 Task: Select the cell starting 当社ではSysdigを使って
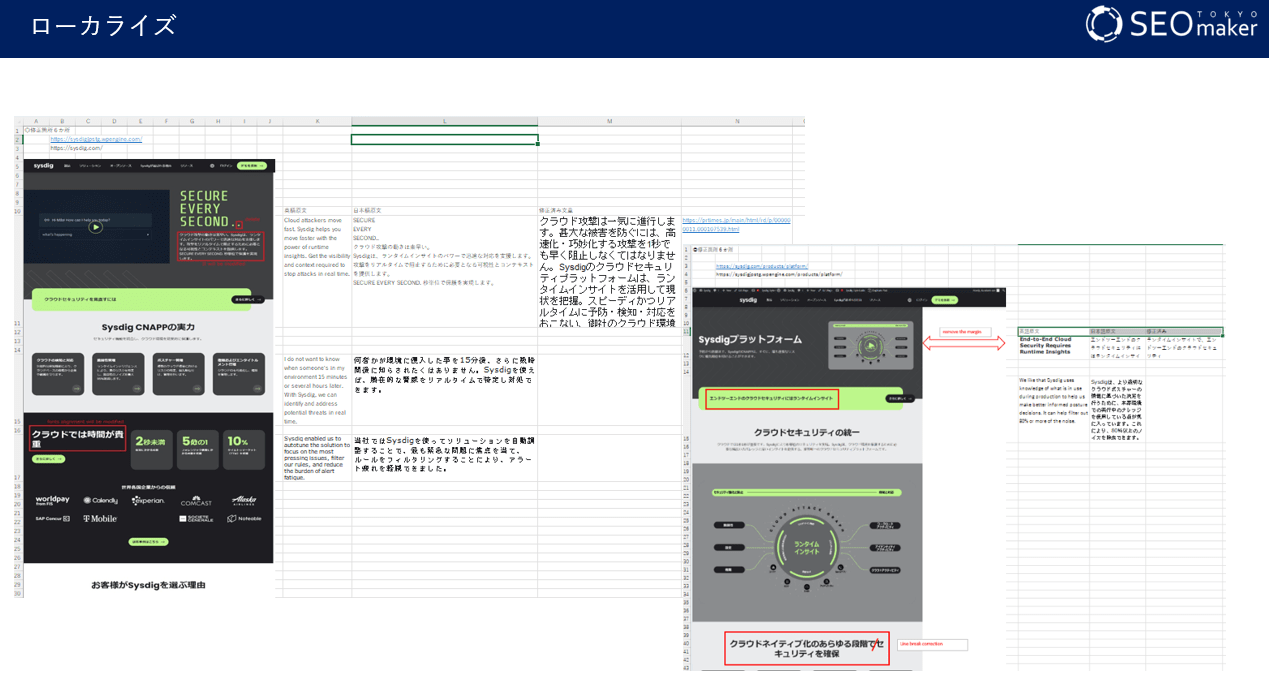pyautogui.click(x=444, y=457)
